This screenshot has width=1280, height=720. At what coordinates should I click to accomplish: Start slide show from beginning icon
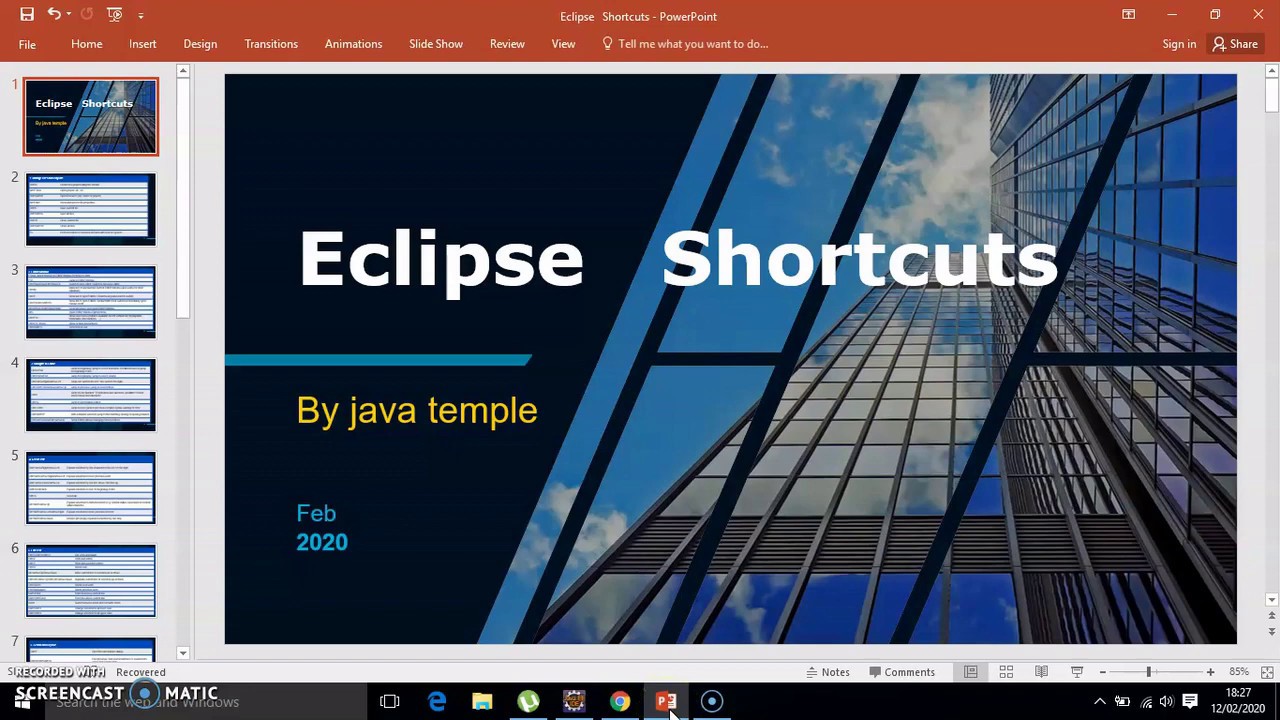pos(114,14)
